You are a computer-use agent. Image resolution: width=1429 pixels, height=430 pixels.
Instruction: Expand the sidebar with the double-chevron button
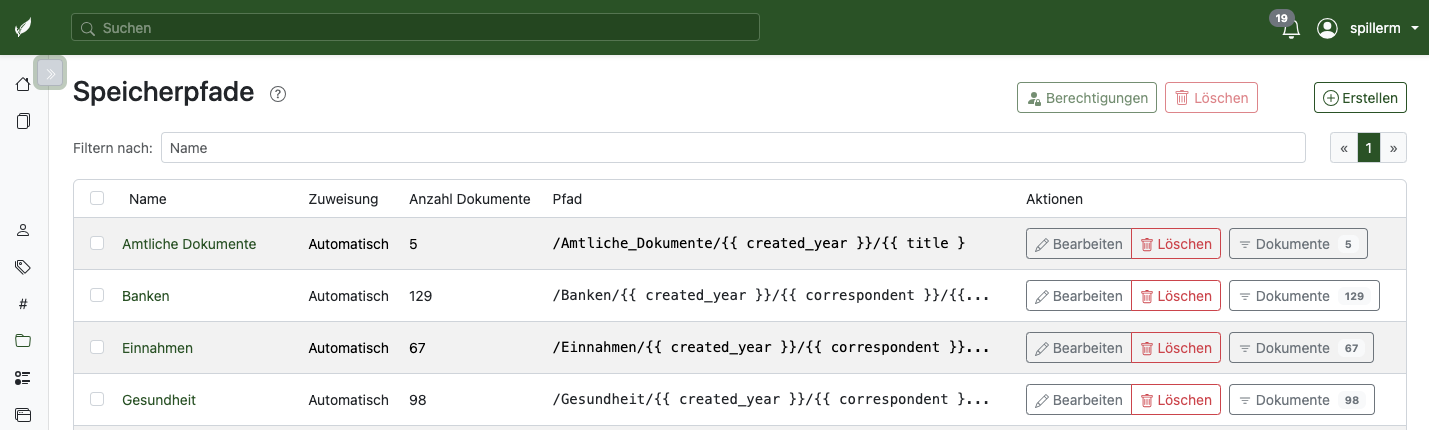coord(50,73)
